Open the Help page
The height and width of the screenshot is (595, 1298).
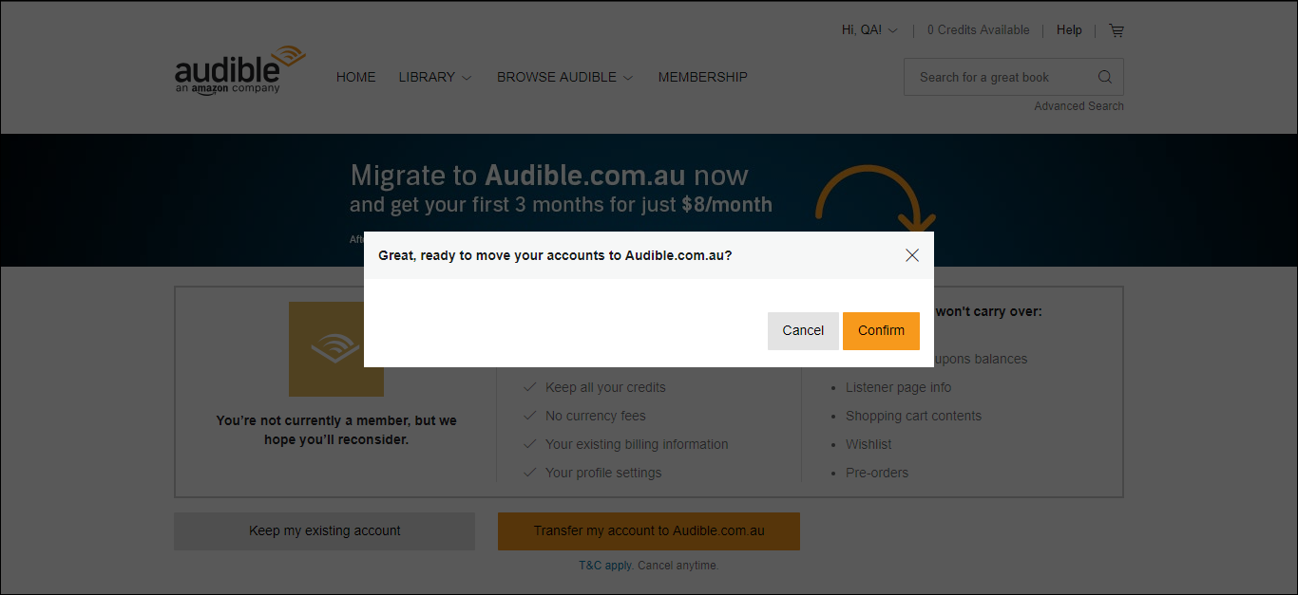[1068, 30]
